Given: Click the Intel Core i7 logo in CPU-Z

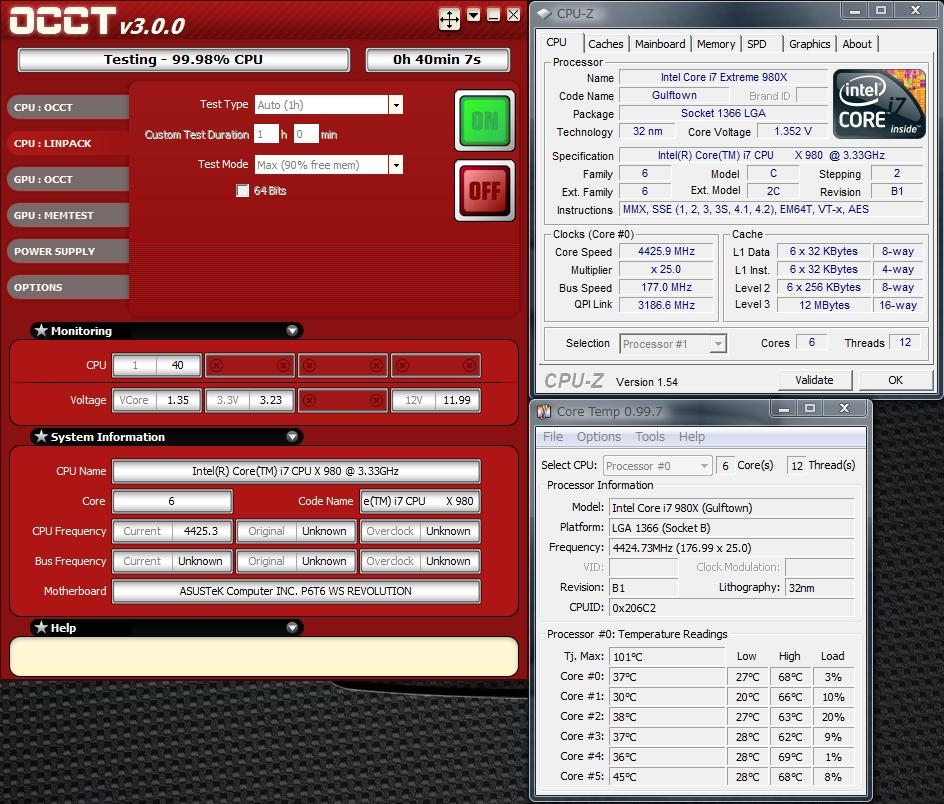Looking at the screenshot, I should [x=878, y=103].
